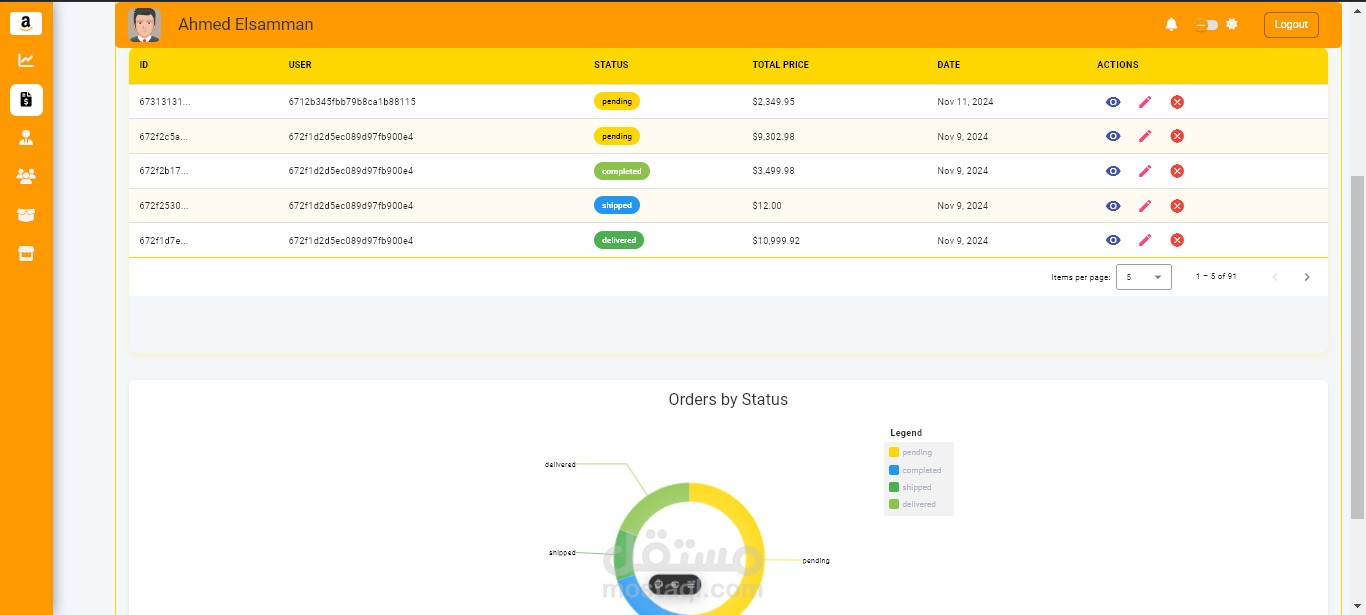Go to previous page of orders
Image resolution: width=1366 pixels, height=615 pixels.
click(x=1275, y=277)
